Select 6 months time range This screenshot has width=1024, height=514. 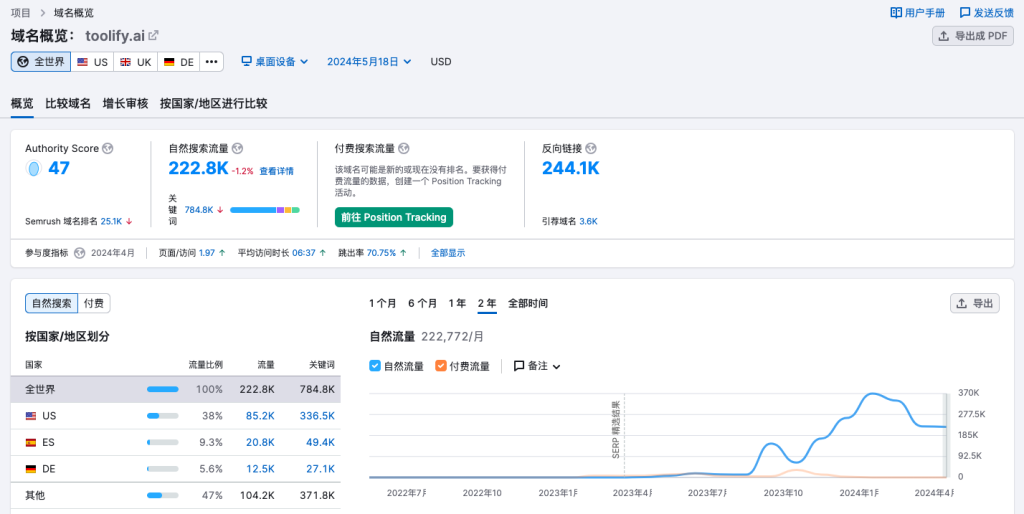coord(423,303)
